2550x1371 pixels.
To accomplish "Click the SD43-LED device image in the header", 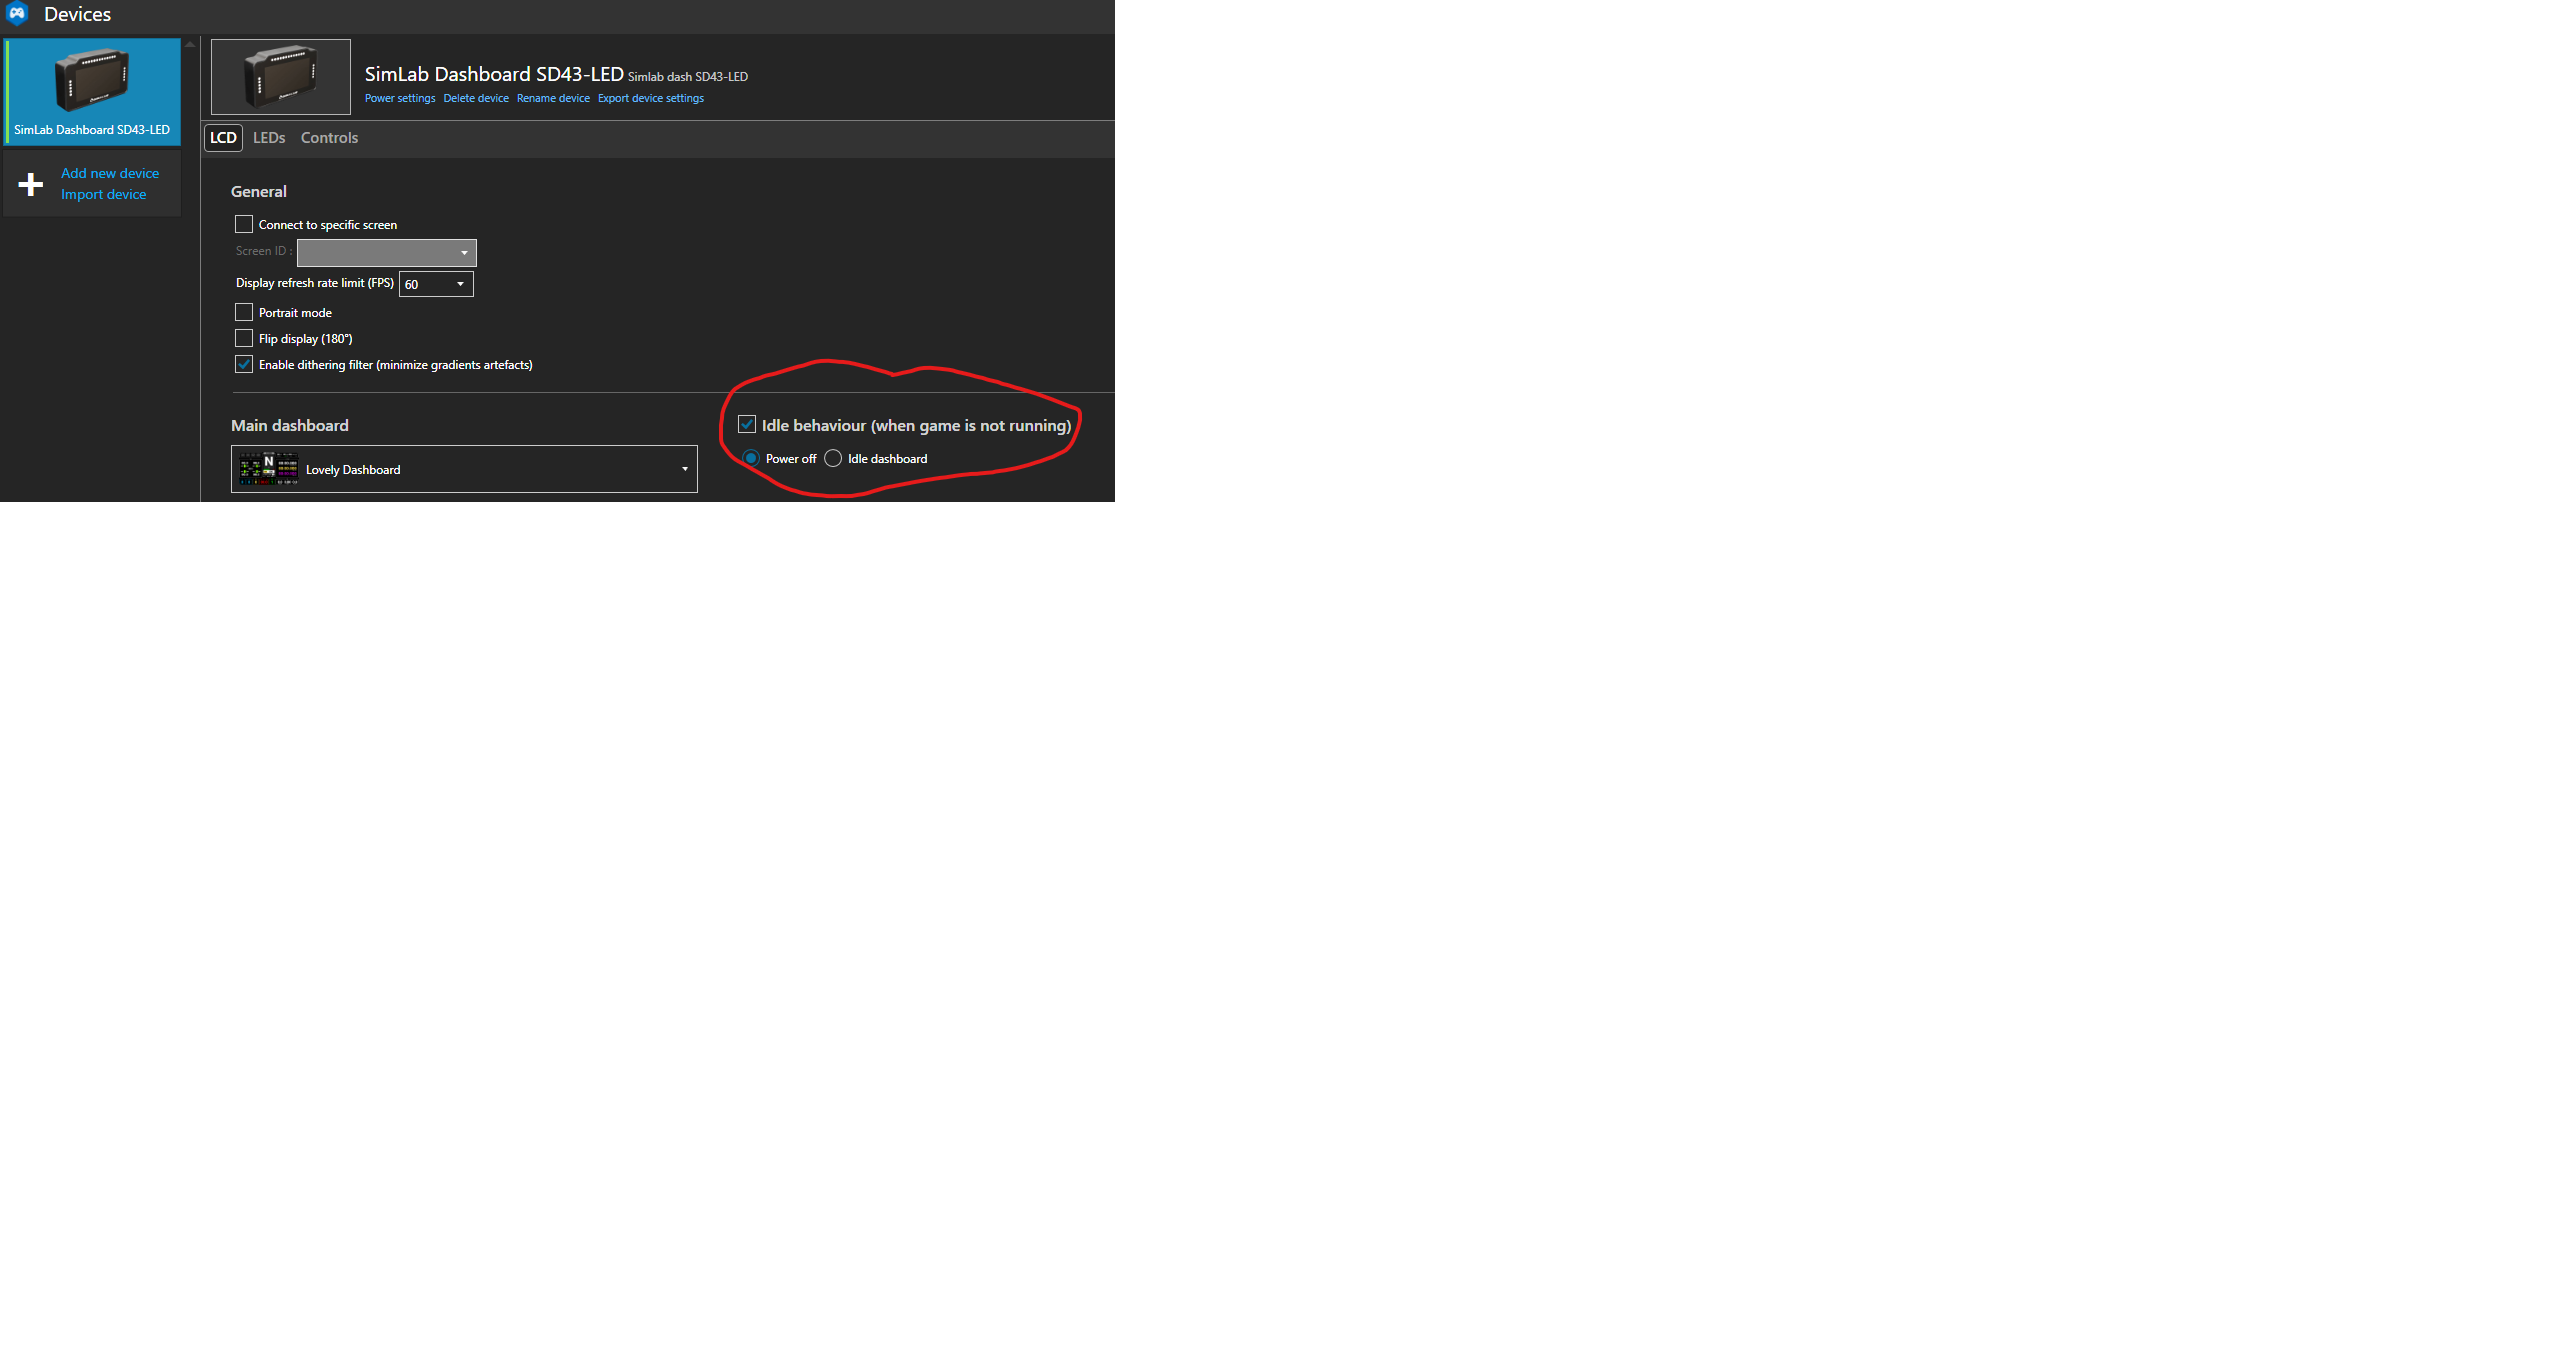I will pyautogui.click(x=281, y=77).
